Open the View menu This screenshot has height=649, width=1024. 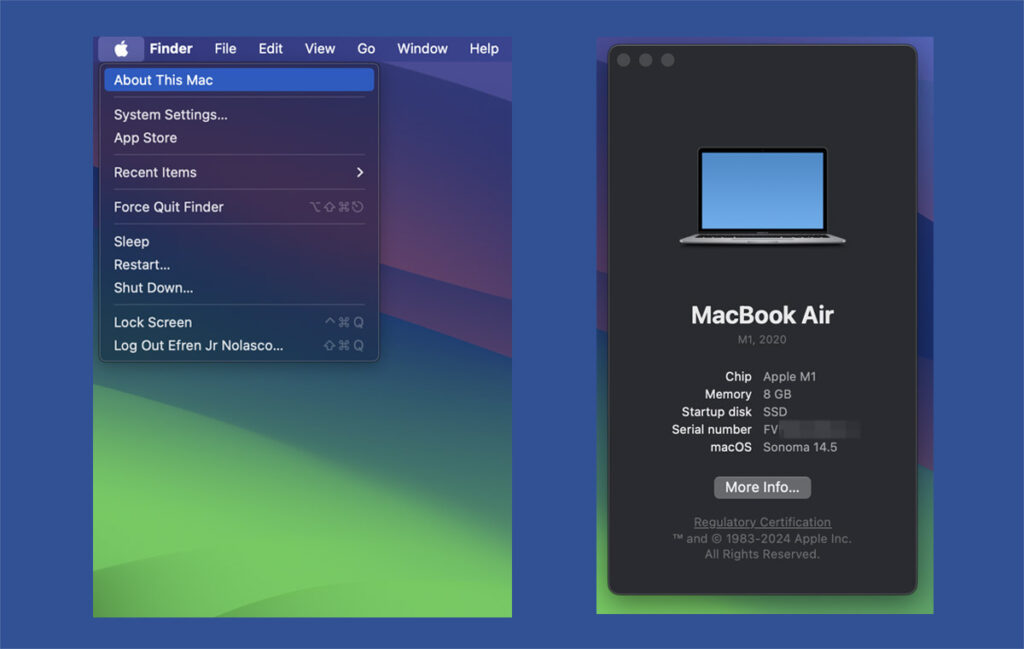click(x=320, y=49)
